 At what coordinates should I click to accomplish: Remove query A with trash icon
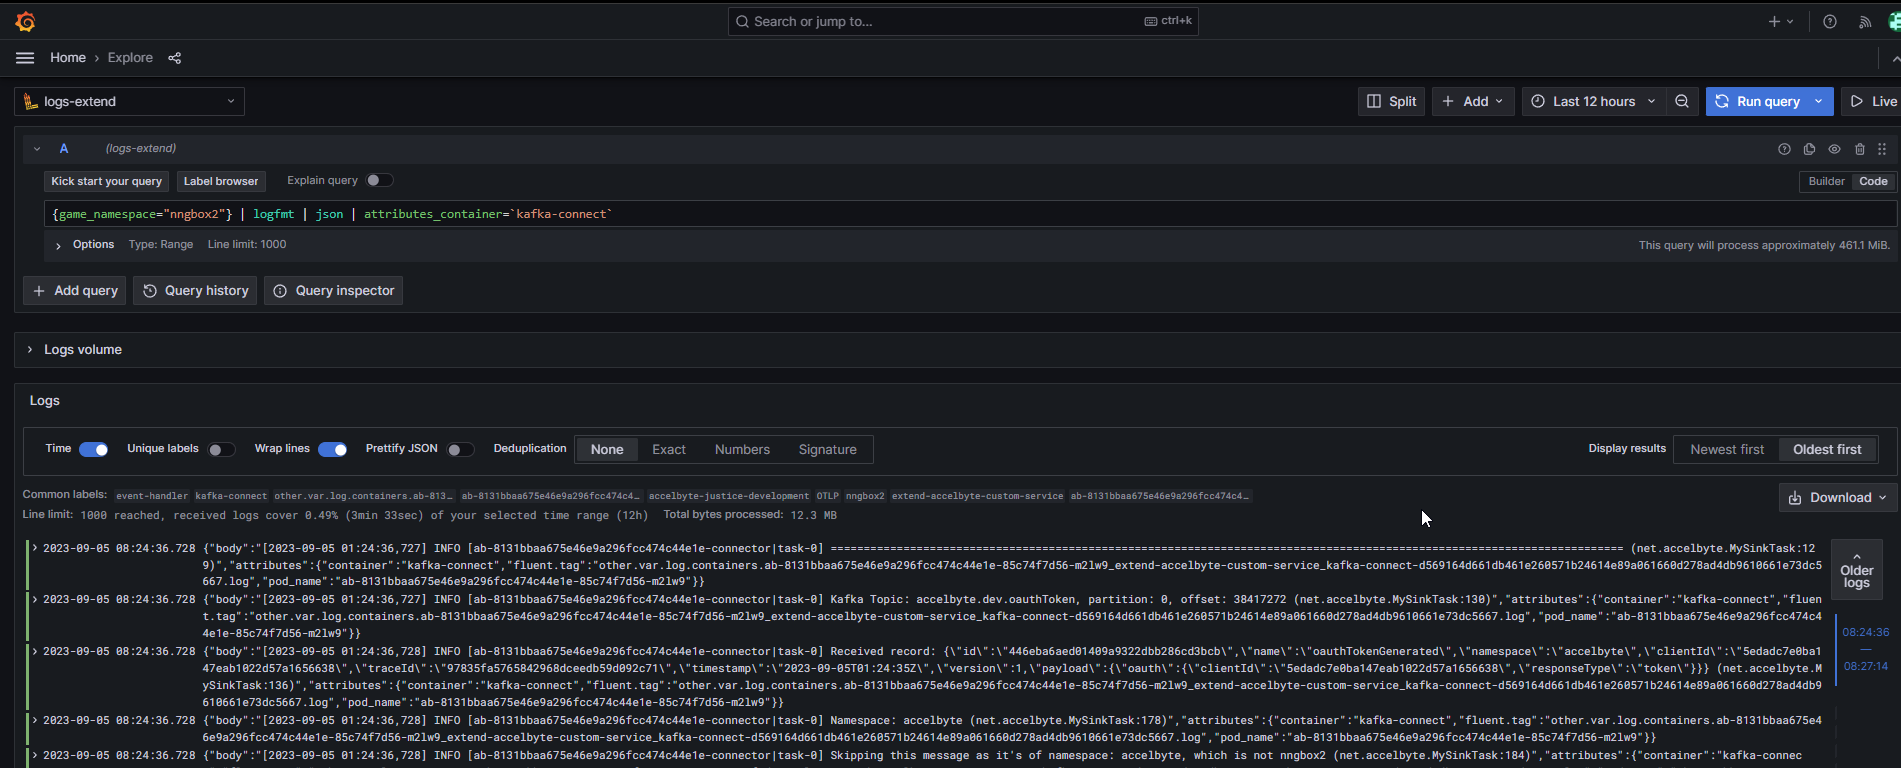[1860, 149]
